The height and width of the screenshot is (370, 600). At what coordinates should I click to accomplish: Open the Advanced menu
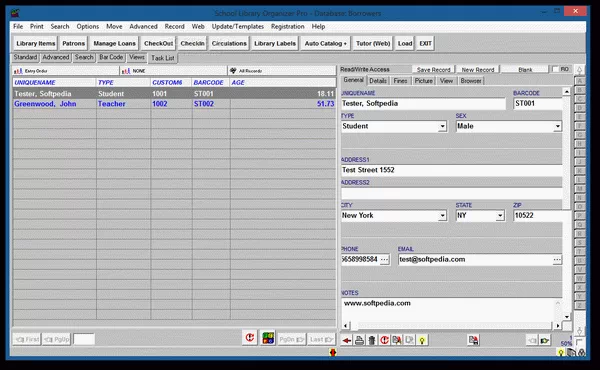(143, 26)
